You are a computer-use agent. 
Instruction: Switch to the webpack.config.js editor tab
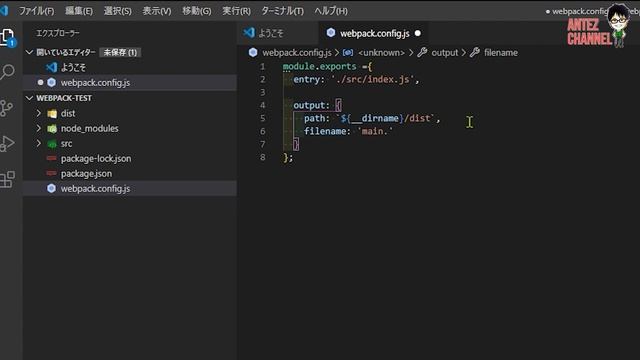[x=374, y=33]
